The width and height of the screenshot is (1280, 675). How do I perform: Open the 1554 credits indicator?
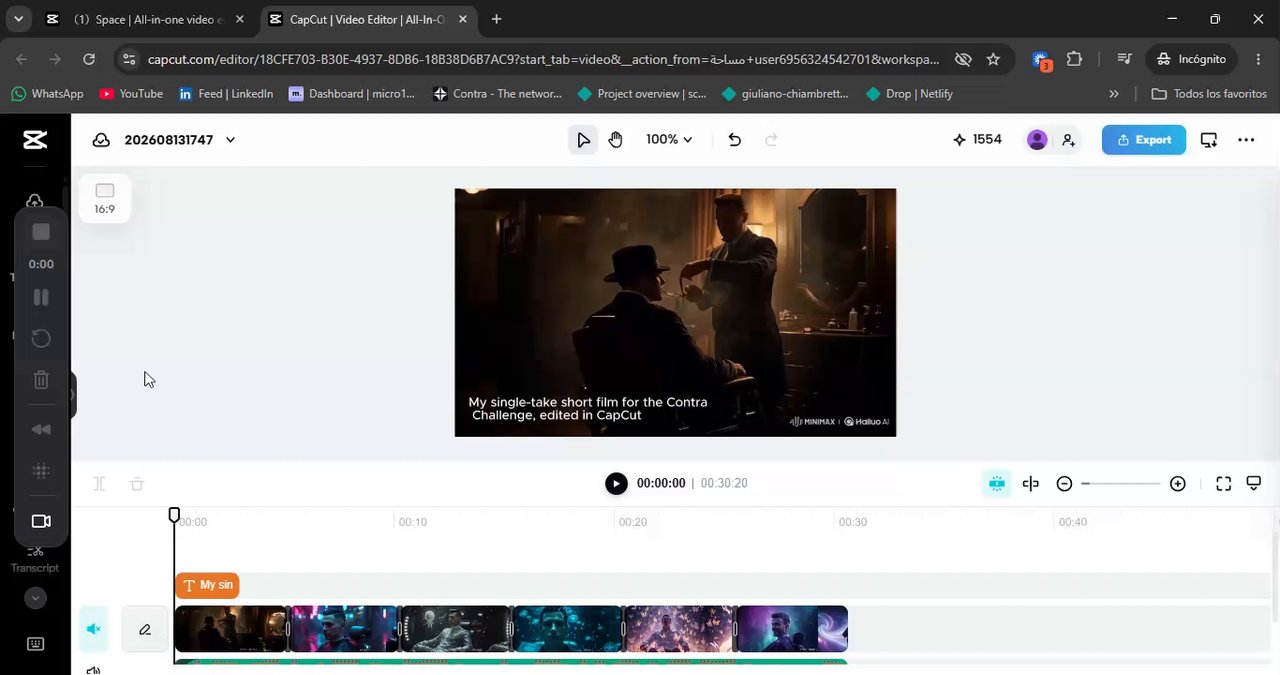[x=977, y=140]
